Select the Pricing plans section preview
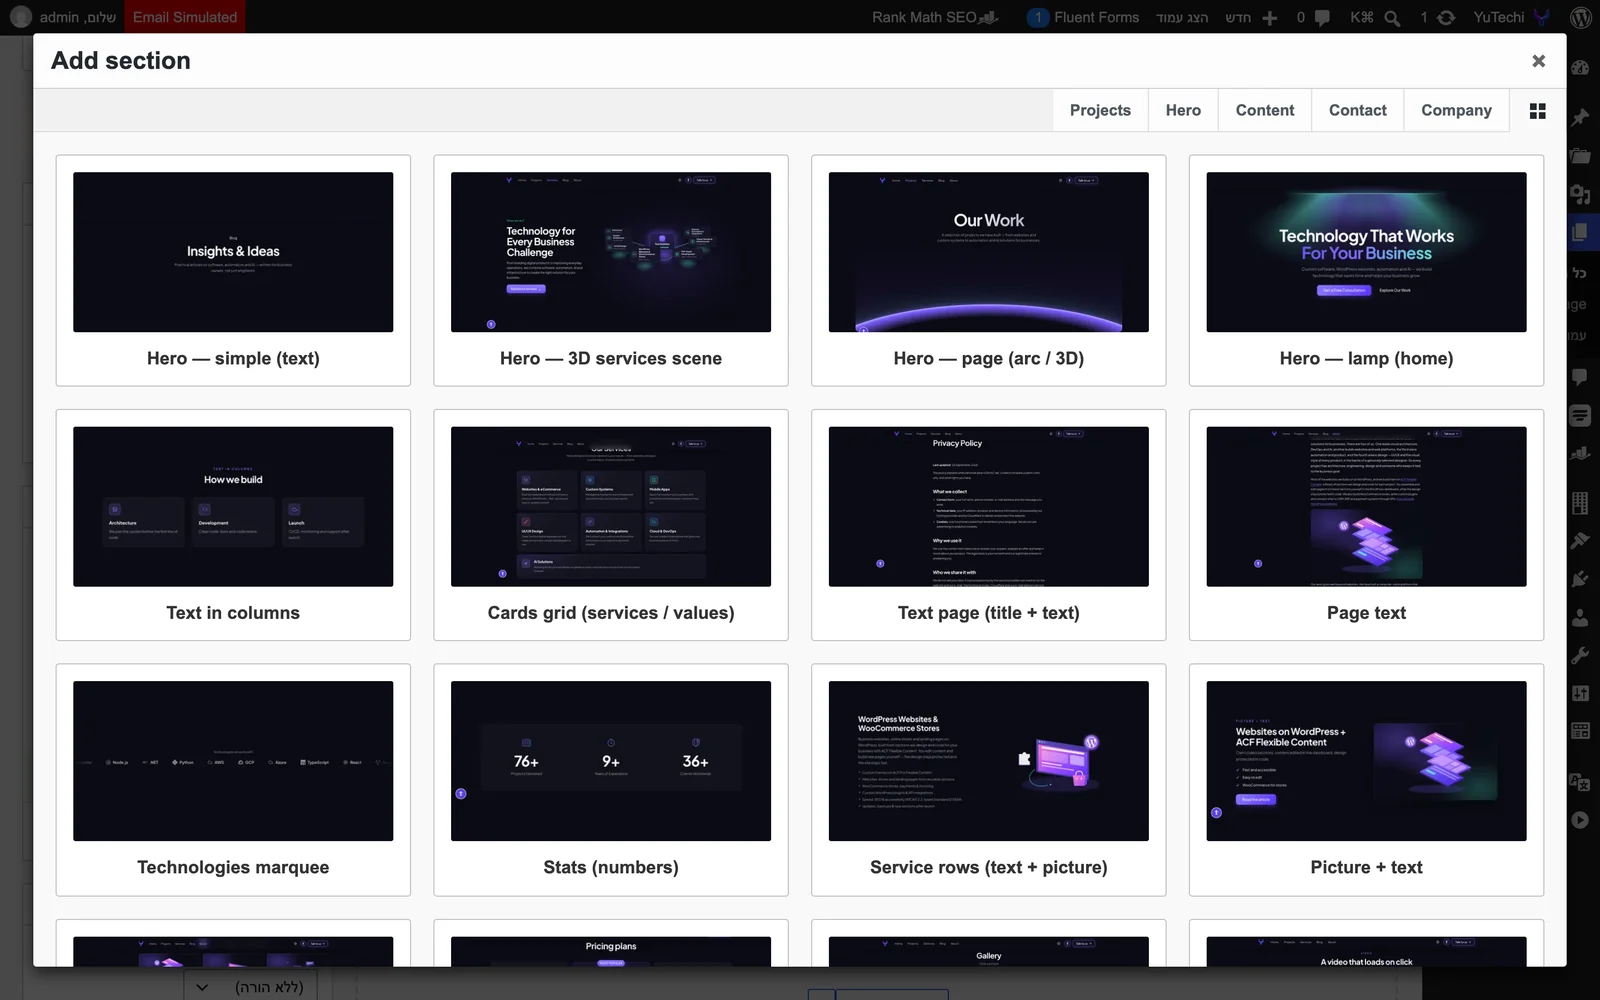1600x1000 pixels. pyautogui.click(x=611, y=951)
